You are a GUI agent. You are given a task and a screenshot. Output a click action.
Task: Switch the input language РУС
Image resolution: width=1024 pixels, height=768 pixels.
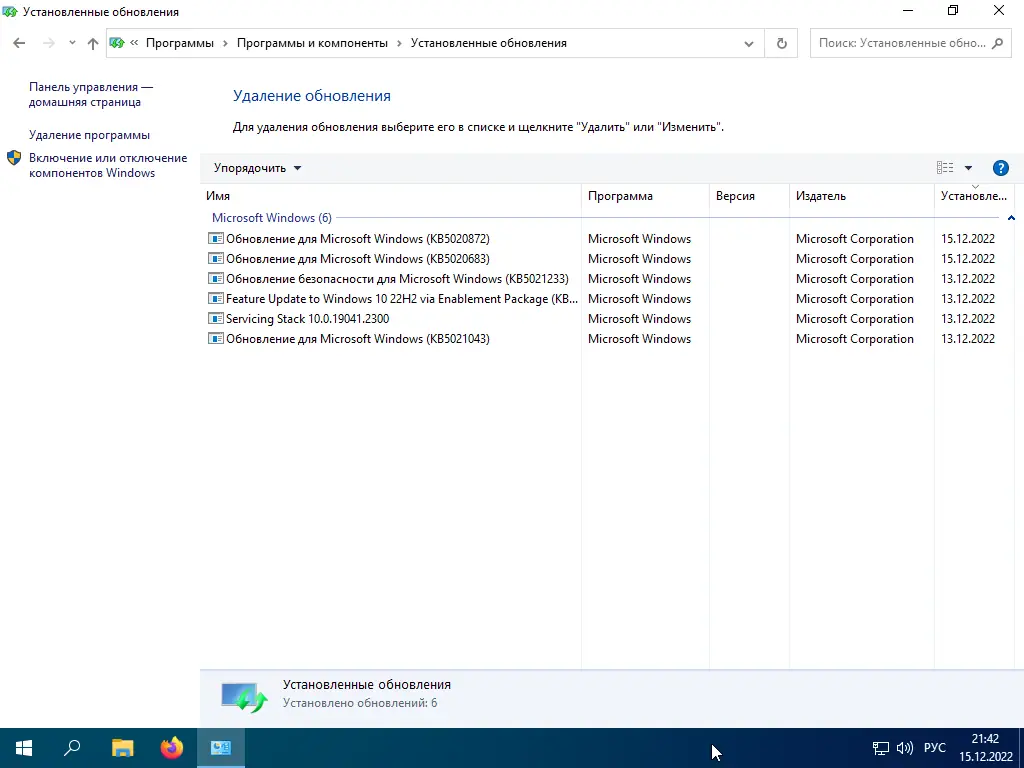click(935, 748)
